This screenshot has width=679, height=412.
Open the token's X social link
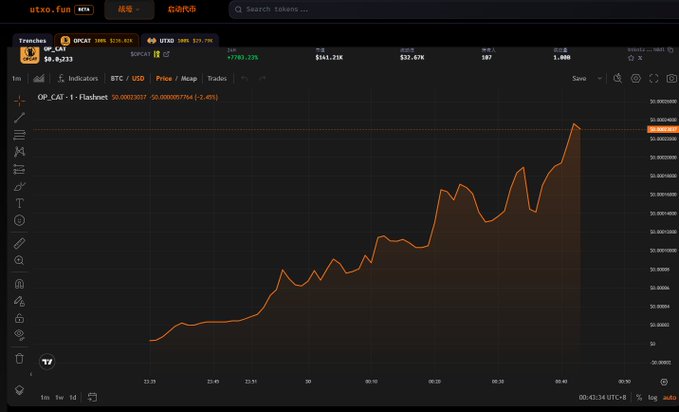[x=640, y=58]
